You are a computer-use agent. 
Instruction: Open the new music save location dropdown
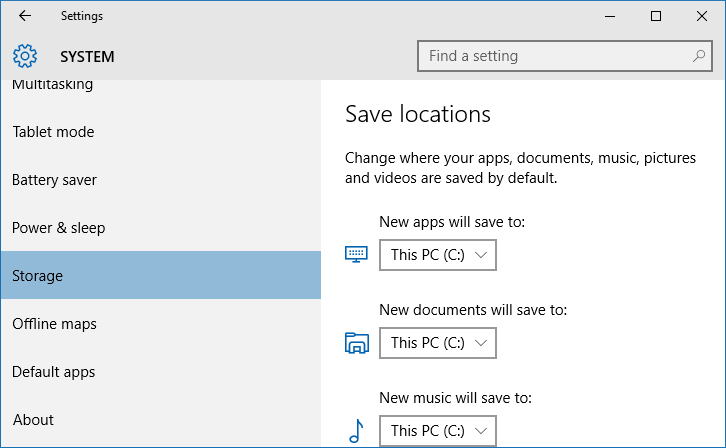point(438,431)
